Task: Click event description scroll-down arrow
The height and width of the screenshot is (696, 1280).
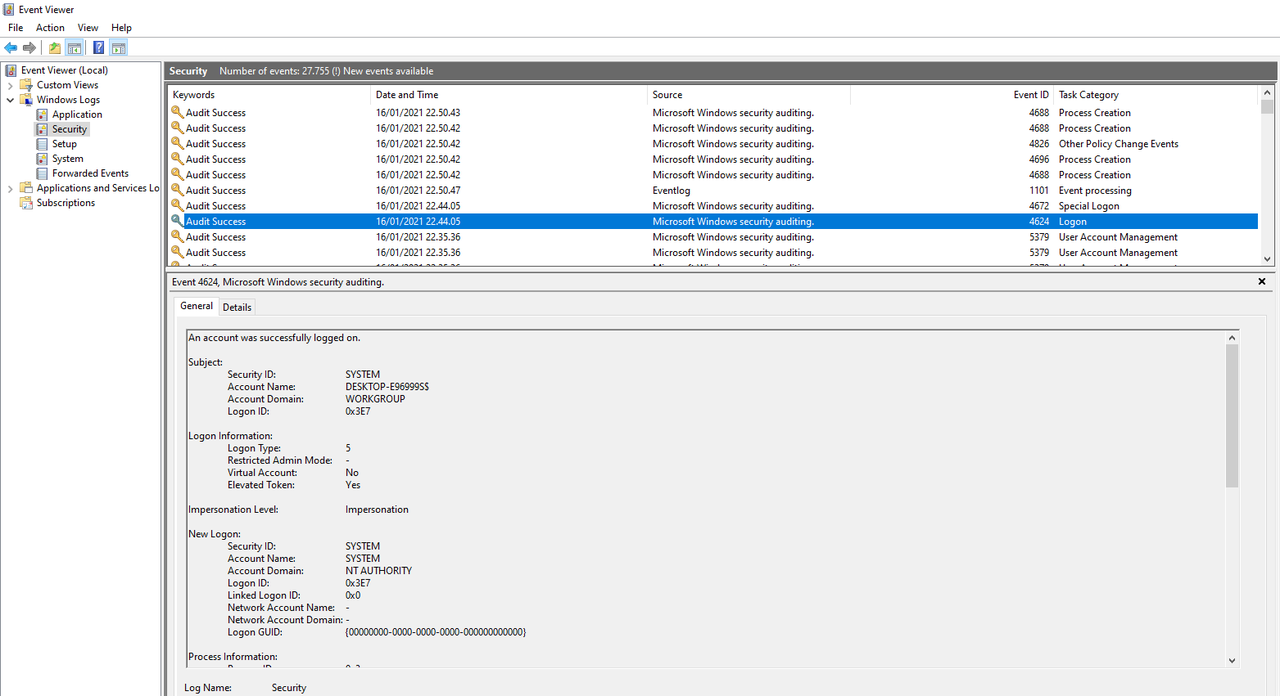Action: pos(1232,660)
